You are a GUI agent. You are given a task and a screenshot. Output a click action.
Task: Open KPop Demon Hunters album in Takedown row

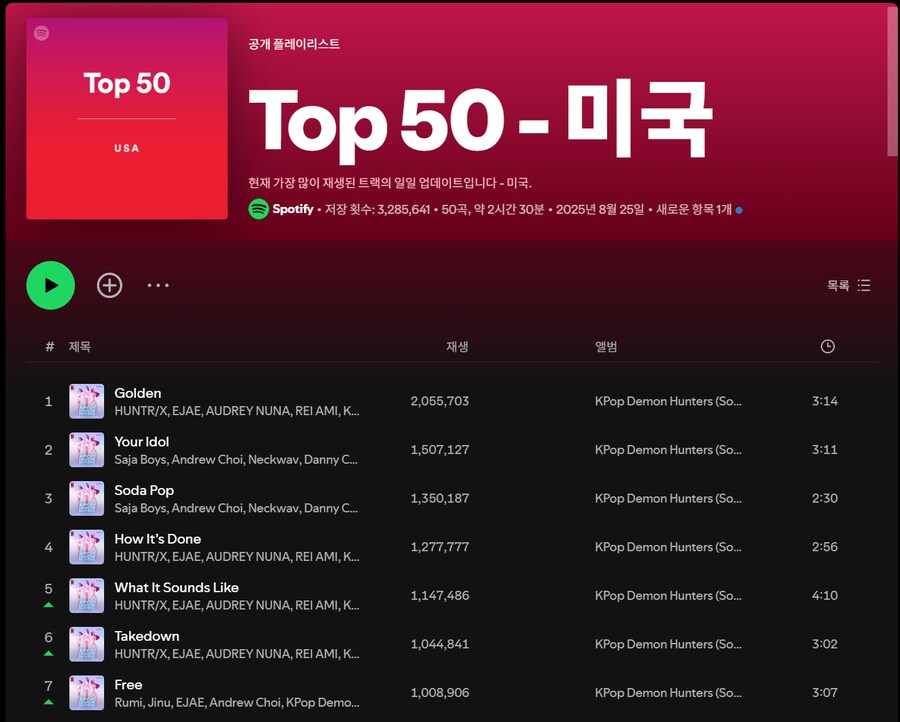point(668,644)
